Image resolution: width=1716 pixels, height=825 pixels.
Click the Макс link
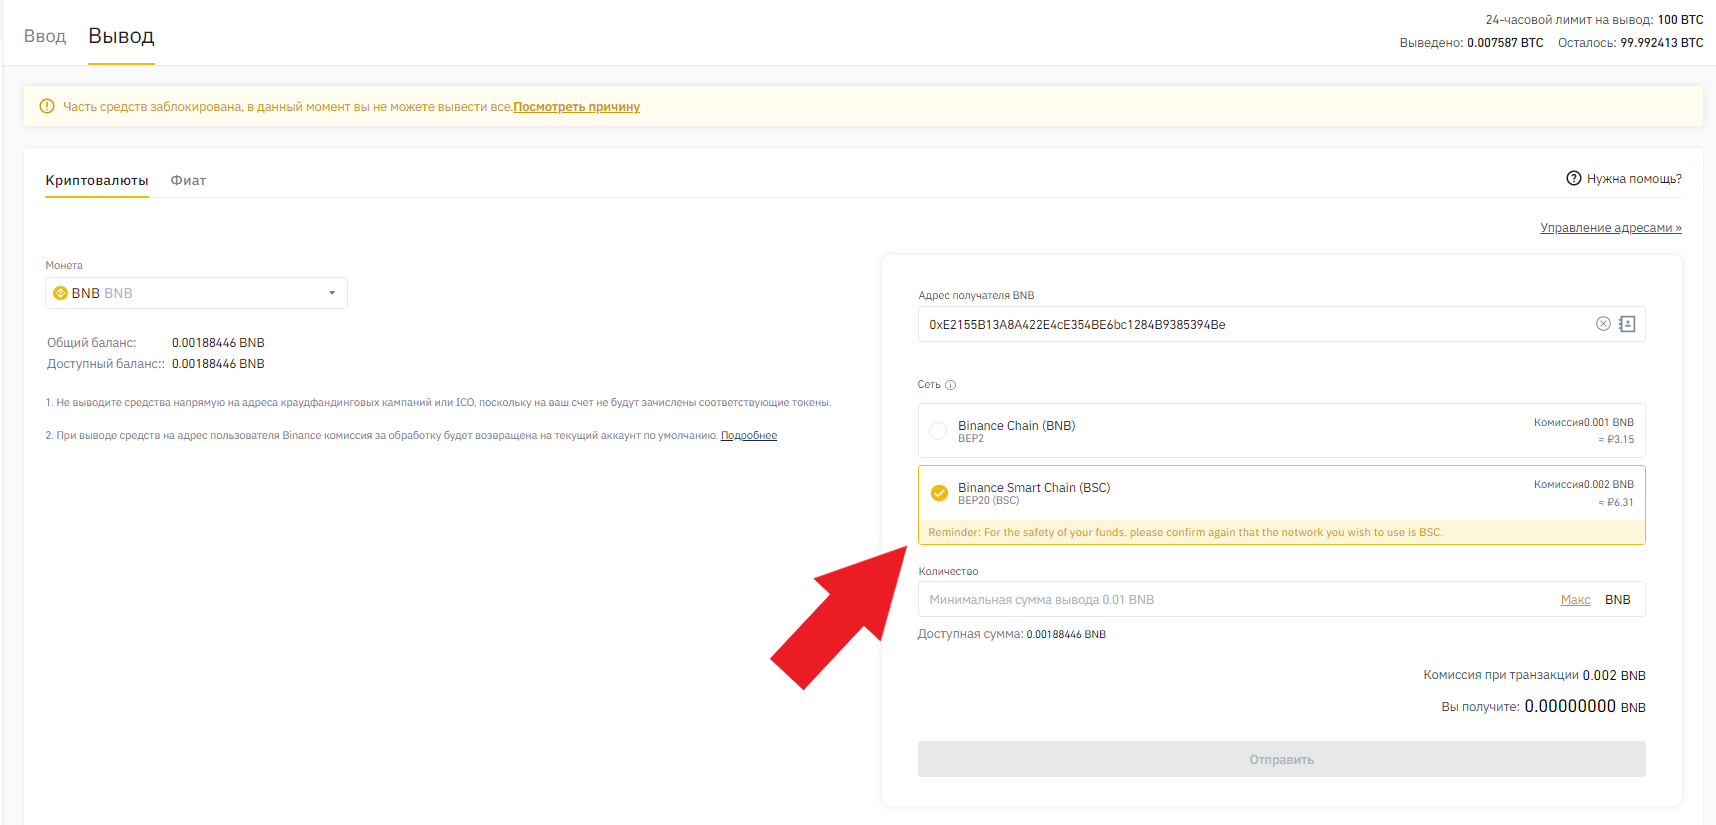pos(1576,600)
